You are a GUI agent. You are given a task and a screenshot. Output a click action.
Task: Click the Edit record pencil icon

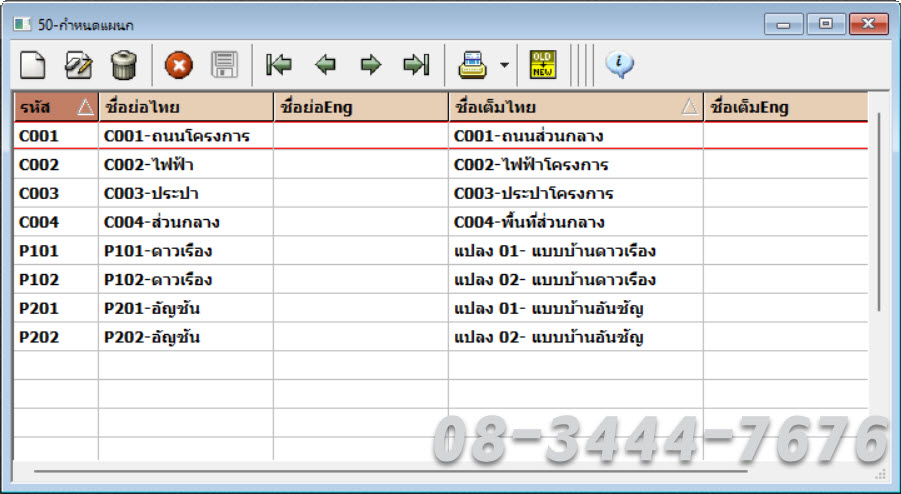click(x=78, y=65)
